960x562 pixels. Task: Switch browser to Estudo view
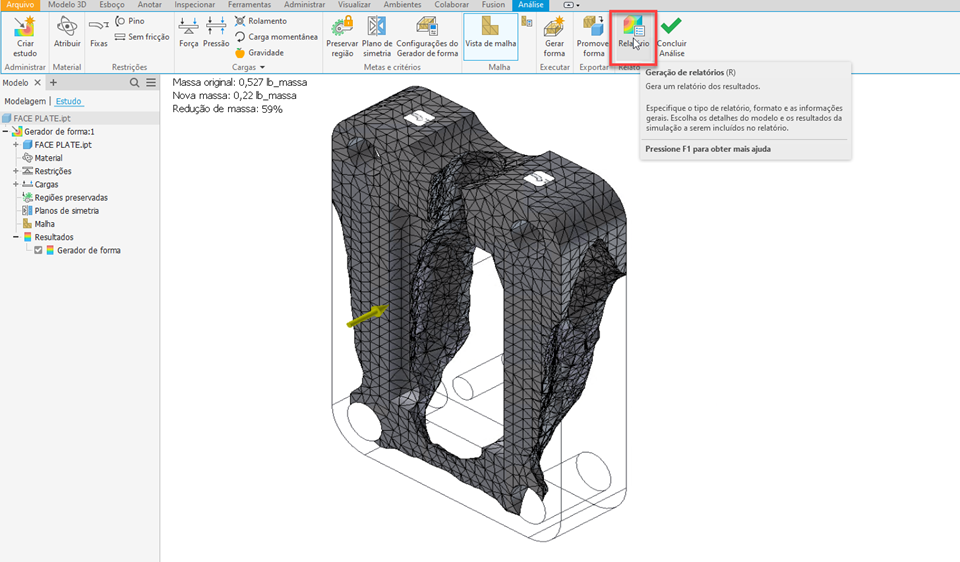coord(68,101)
